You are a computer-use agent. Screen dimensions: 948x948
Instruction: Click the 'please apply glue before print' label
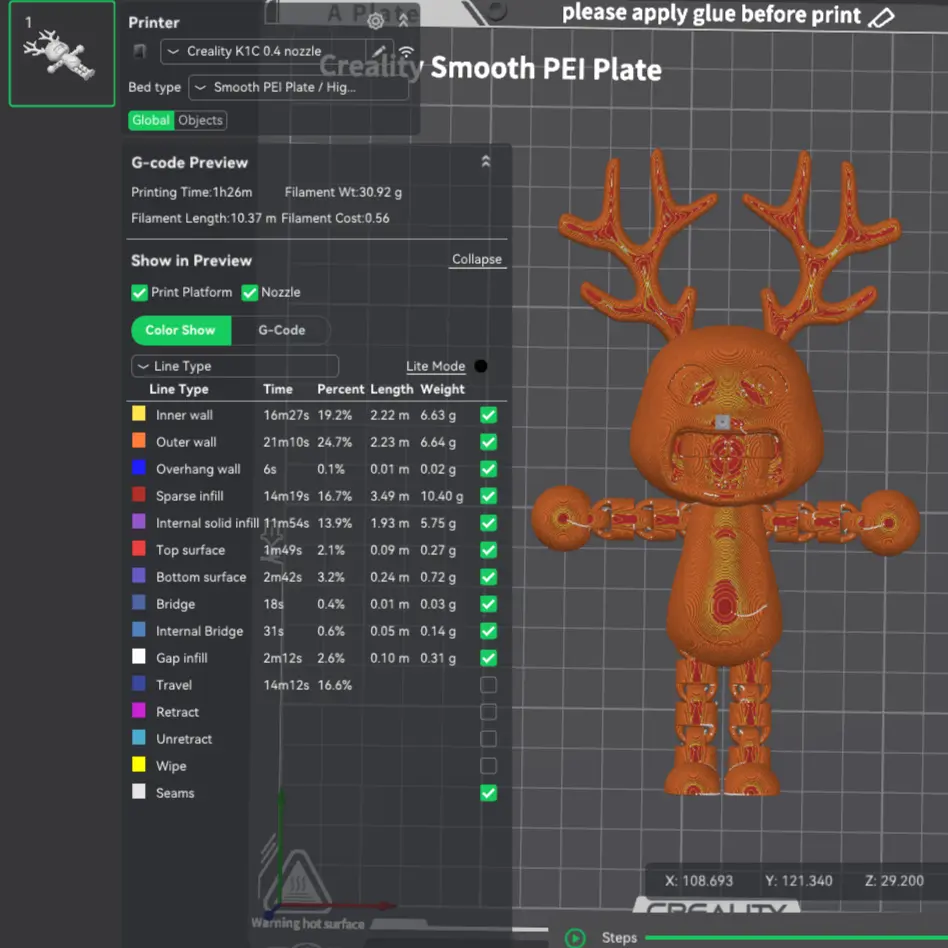pyautogui.click(x=711, y=15)
